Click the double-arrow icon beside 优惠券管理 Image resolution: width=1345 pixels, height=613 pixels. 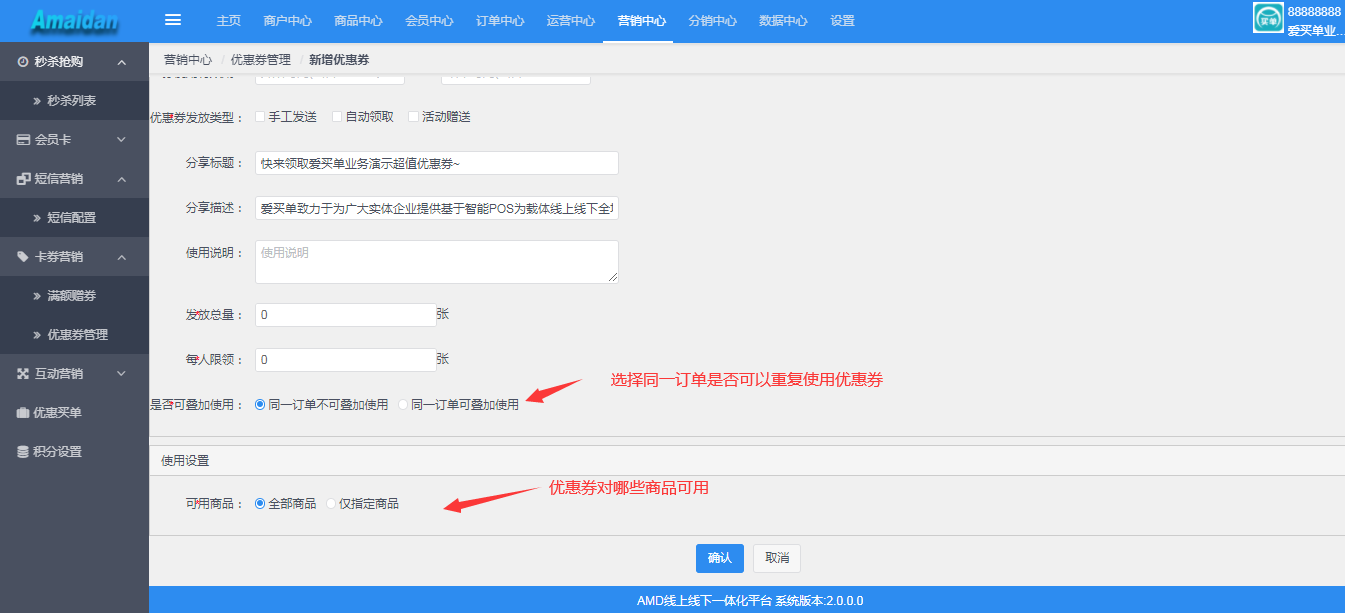(37, 335)
